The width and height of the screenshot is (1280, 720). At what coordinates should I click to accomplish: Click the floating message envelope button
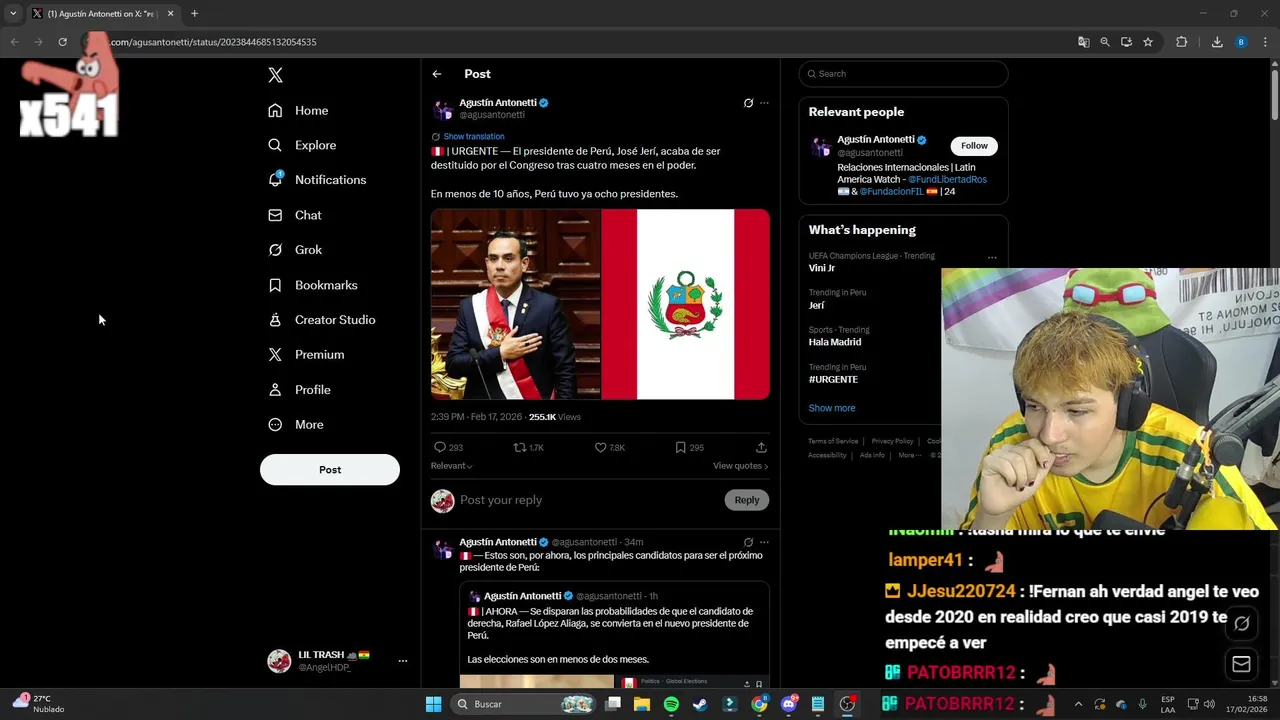coord(1241,664)
